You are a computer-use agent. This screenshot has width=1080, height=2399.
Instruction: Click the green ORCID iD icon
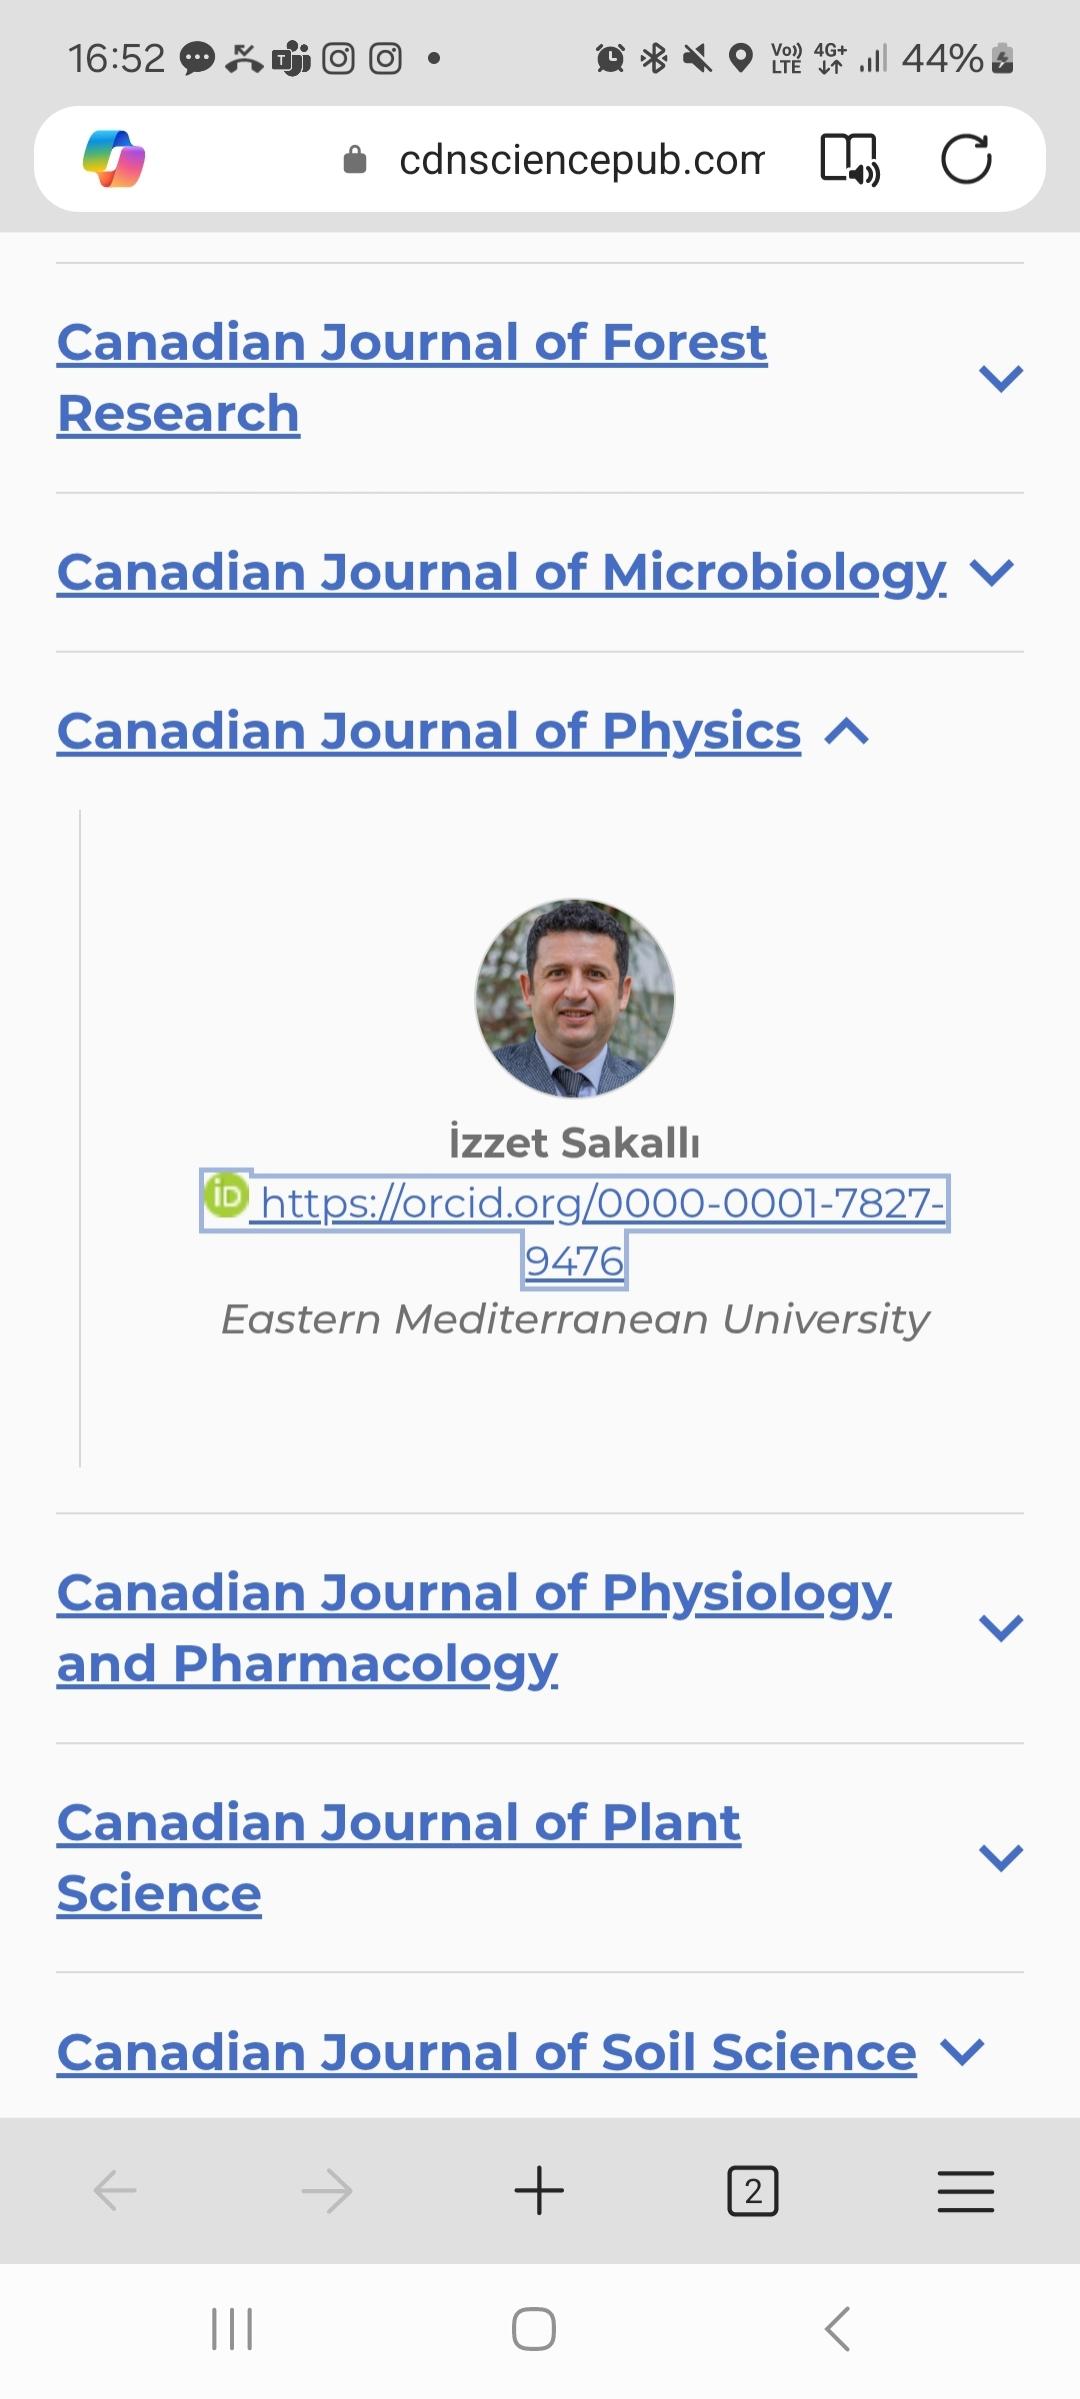click(226, 1195)
